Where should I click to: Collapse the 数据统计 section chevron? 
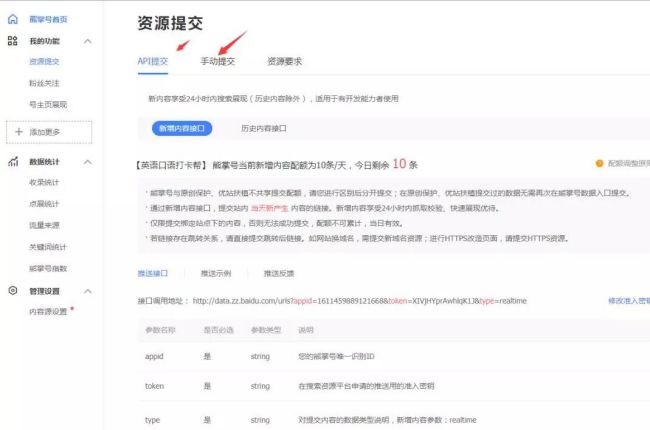point(88,161)
